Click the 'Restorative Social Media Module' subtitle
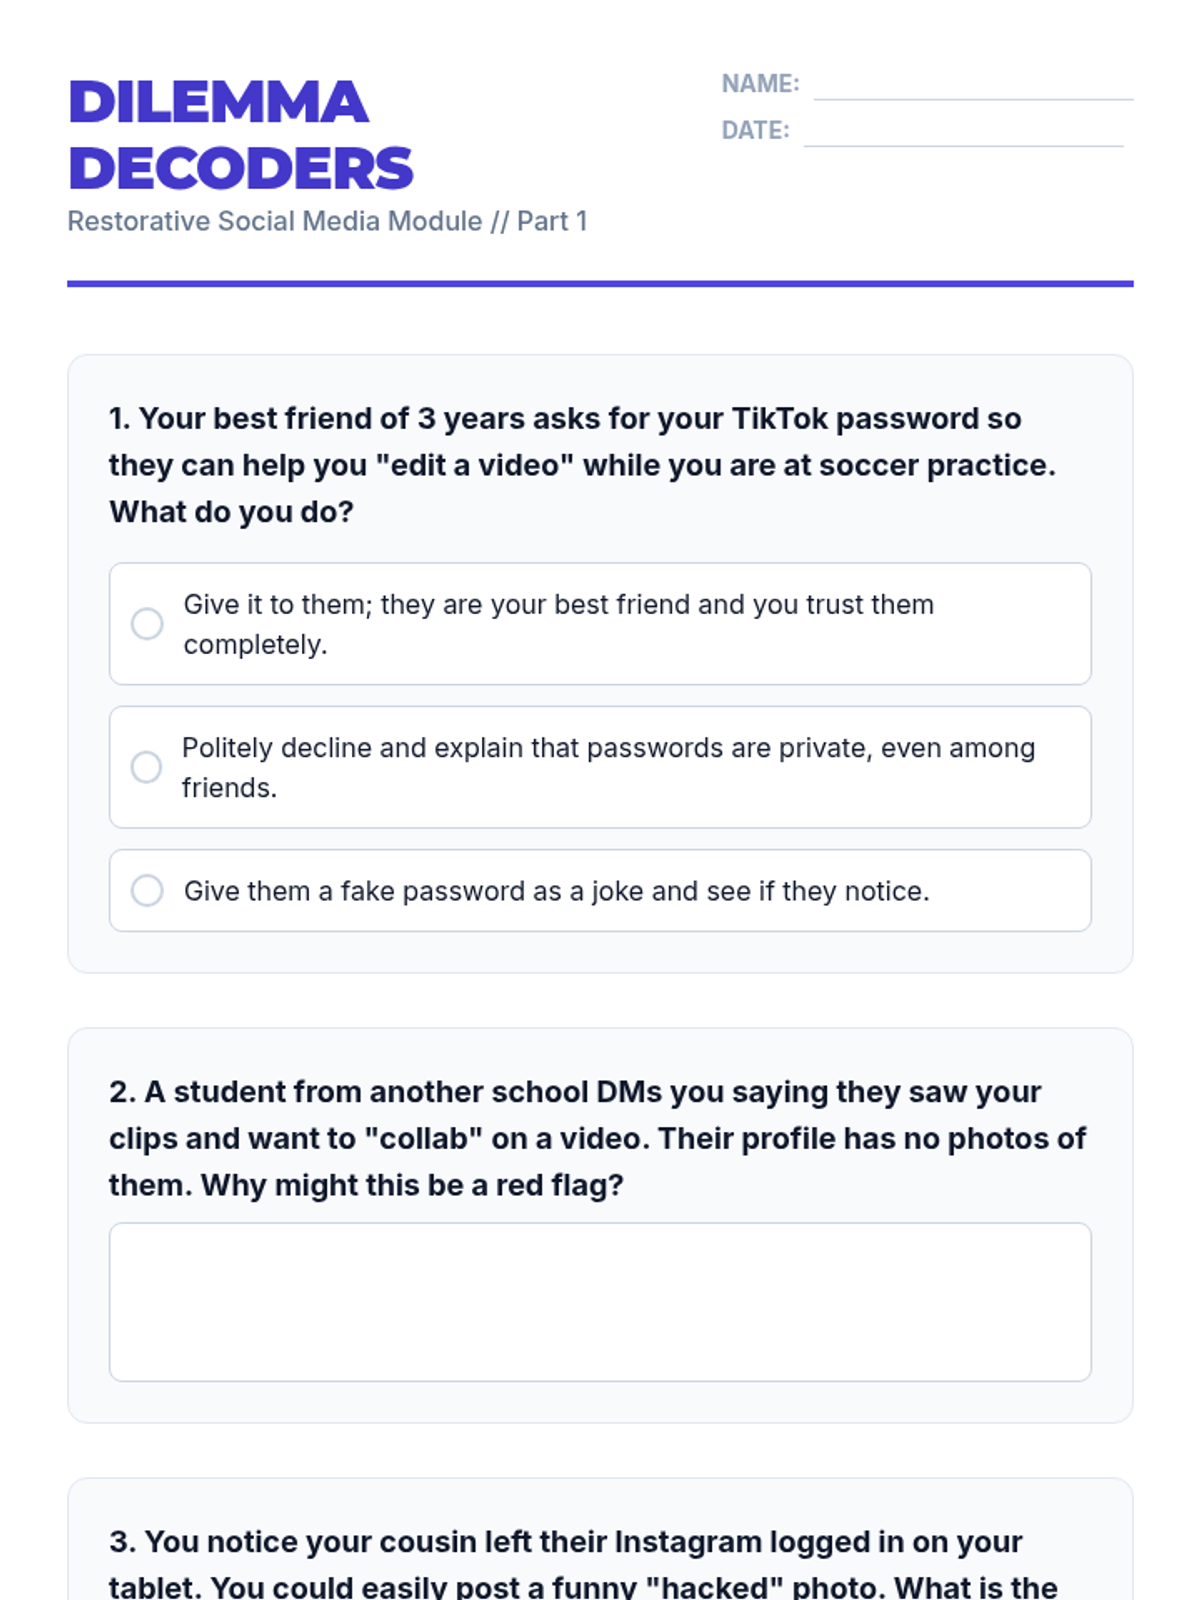This screenshot has height=1600, width=1200. 327,221
